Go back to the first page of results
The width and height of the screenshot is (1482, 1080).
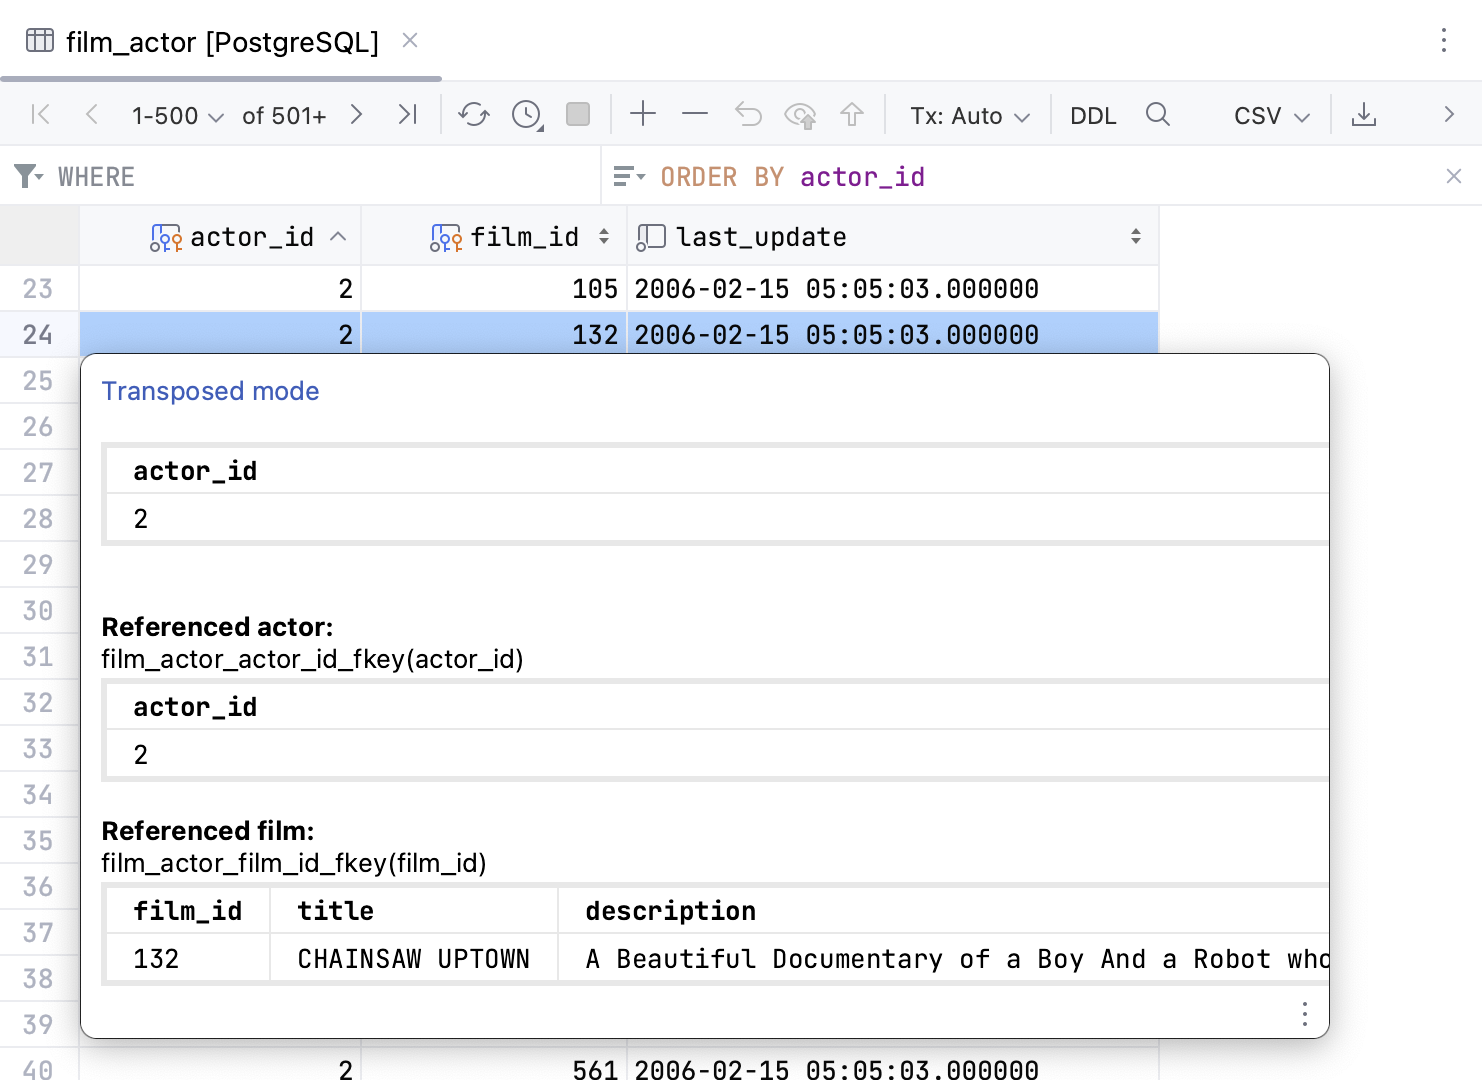tap(40, 114)
